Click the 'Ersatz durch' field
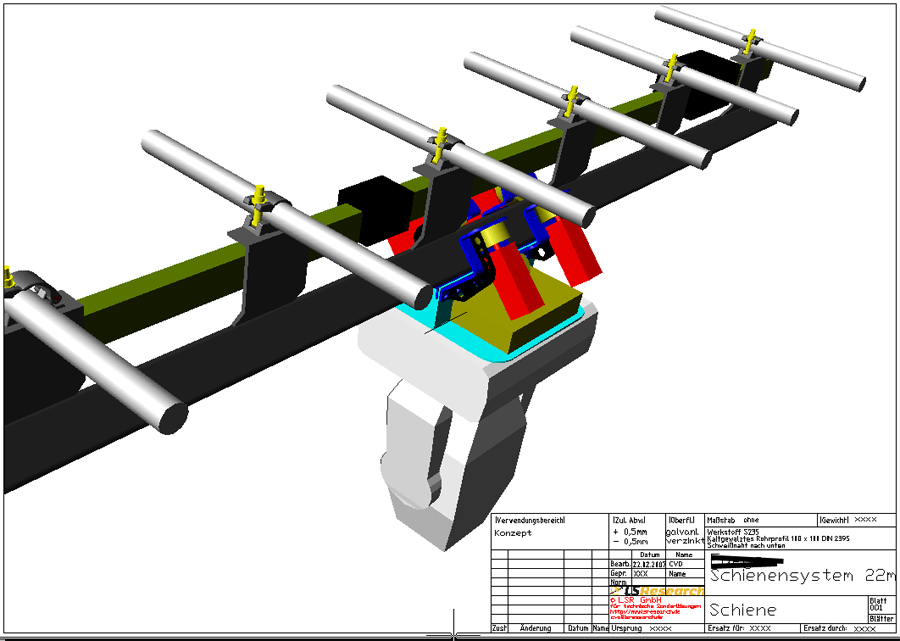Image resolution: width=900 pixels, height=641 pixels. coord(838,628)
